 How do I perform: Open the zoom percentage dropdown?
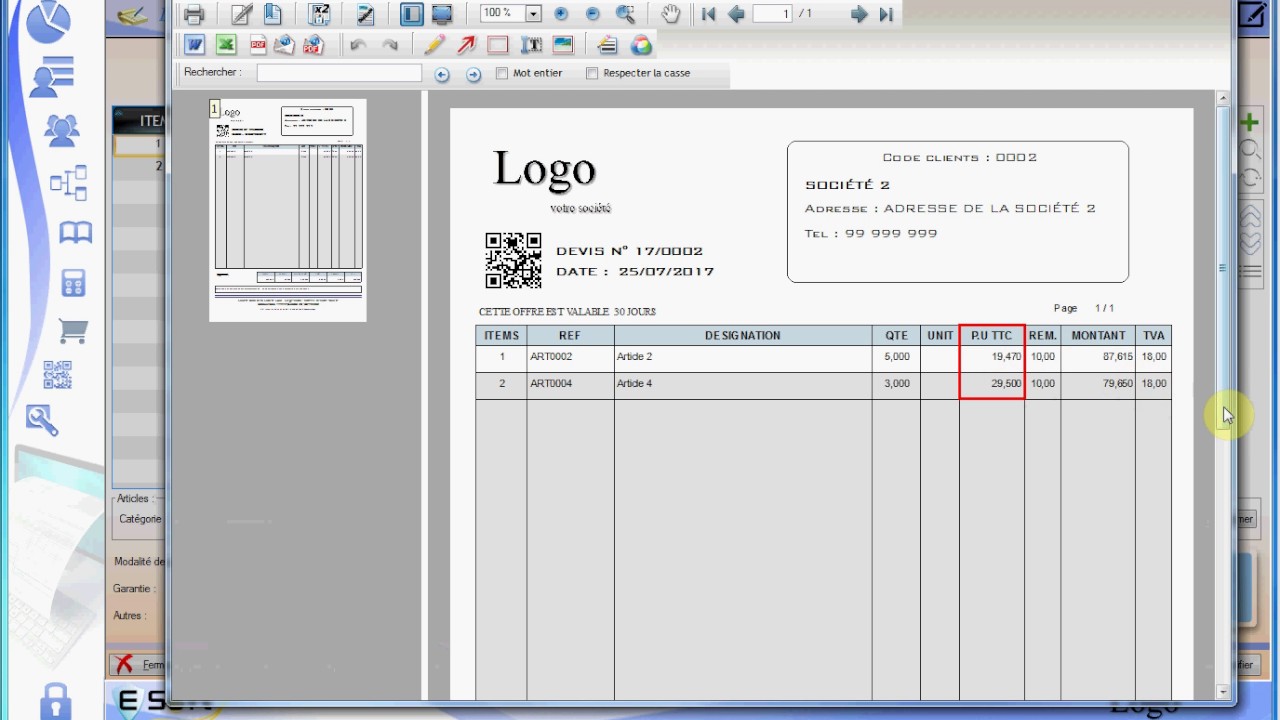pyautogui.click(x=533, y=14)
